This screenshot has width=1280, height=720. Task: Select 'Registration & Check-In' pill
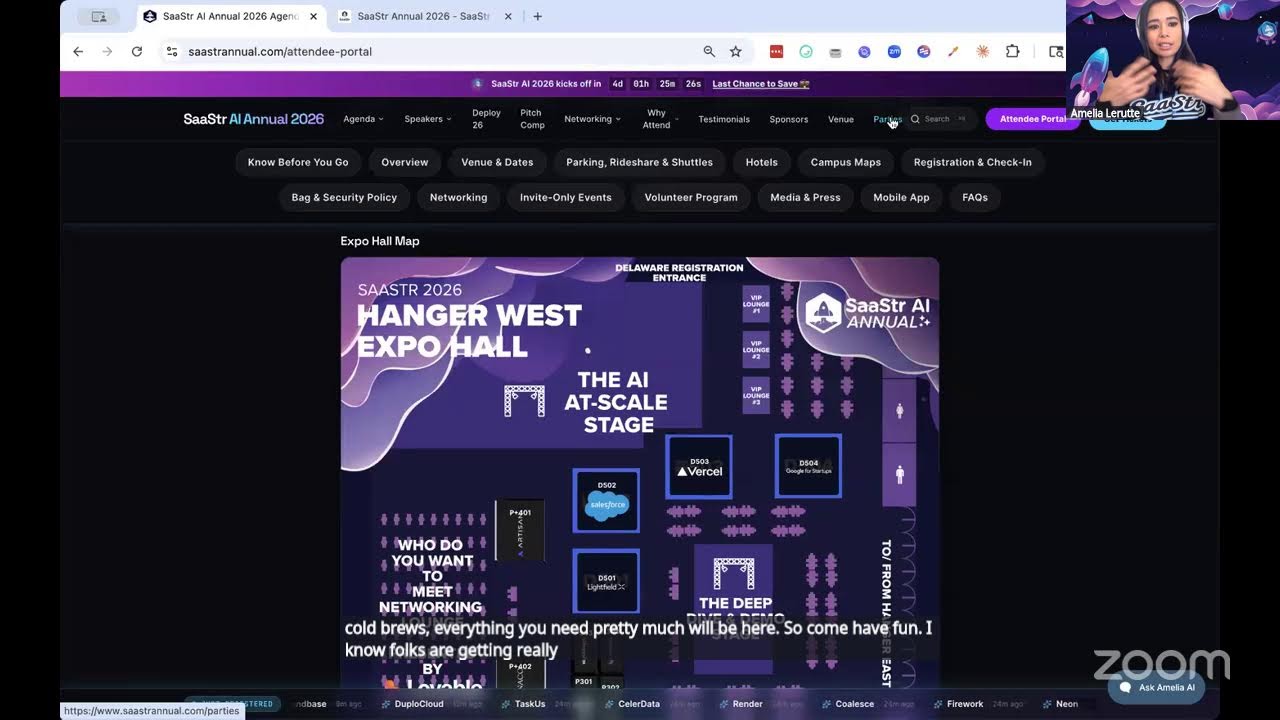click(973, 162)
